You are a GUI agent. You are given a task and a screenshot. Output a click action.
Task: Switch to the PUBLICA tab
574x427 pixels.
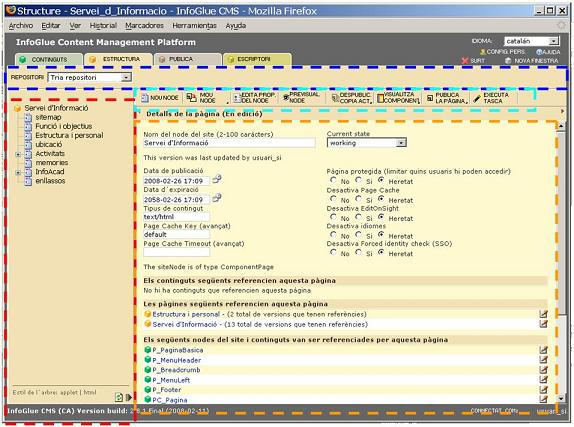188,59
